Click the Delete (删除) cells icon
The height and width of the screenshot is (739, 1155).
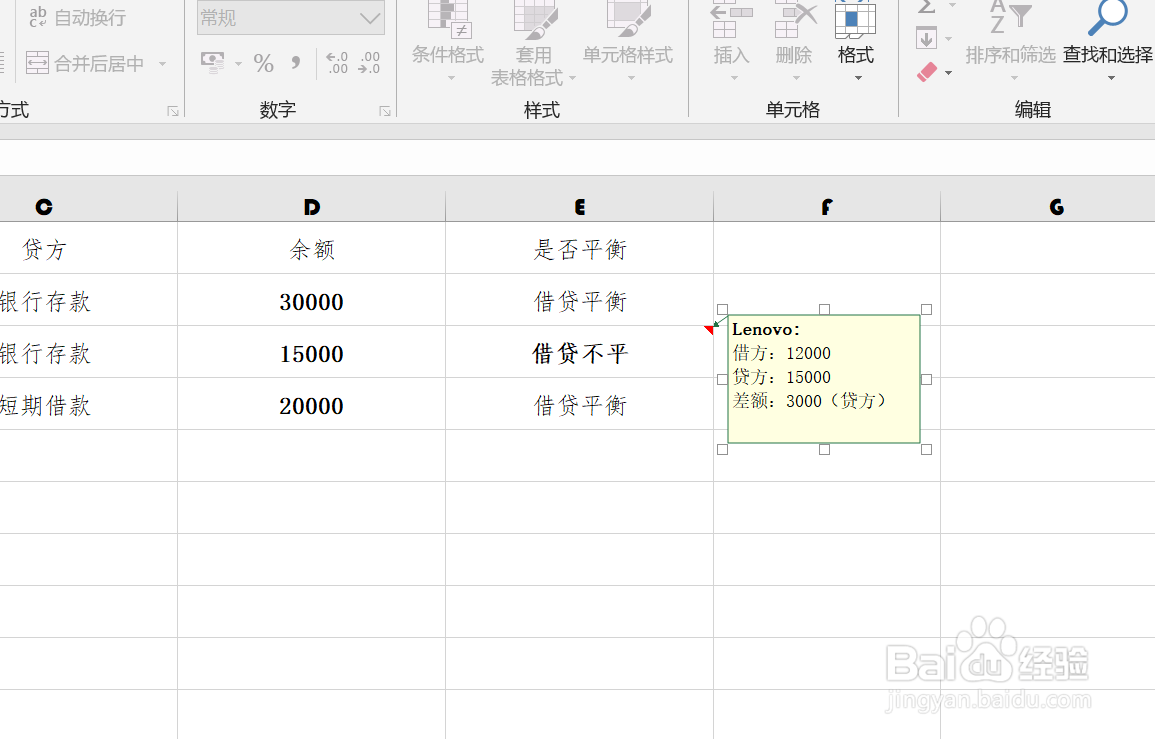(794, 20)
